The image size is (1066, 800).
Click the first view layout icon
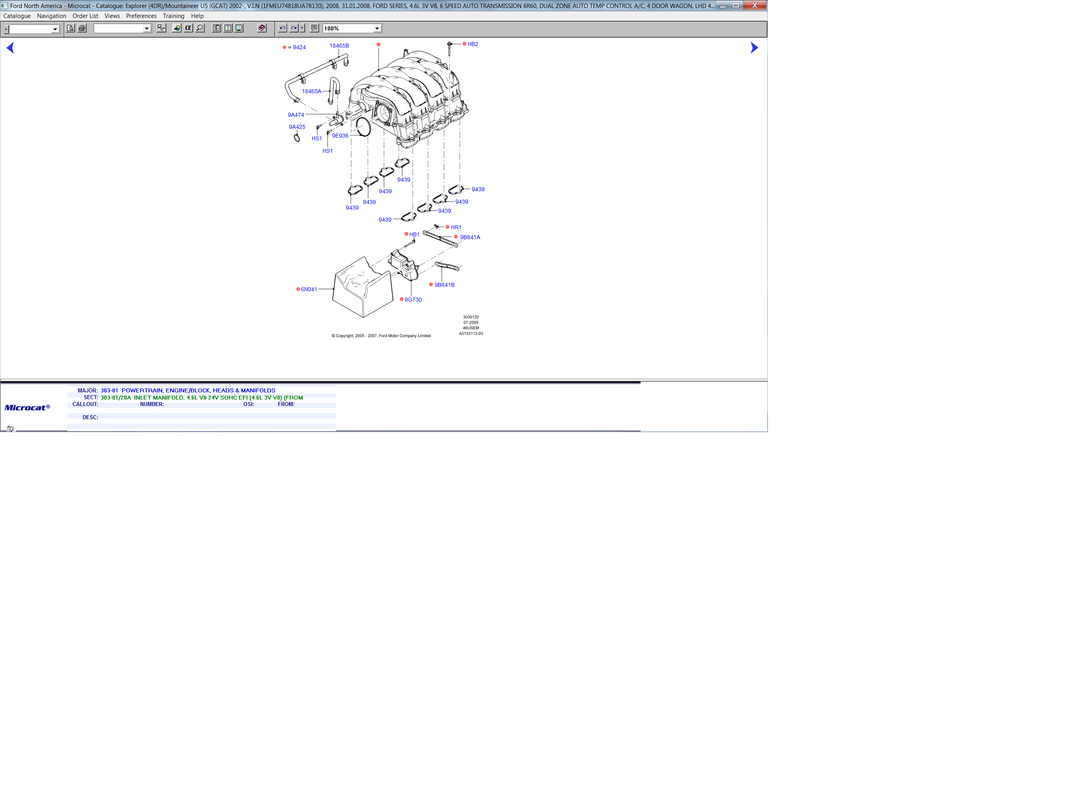point(217,29)
